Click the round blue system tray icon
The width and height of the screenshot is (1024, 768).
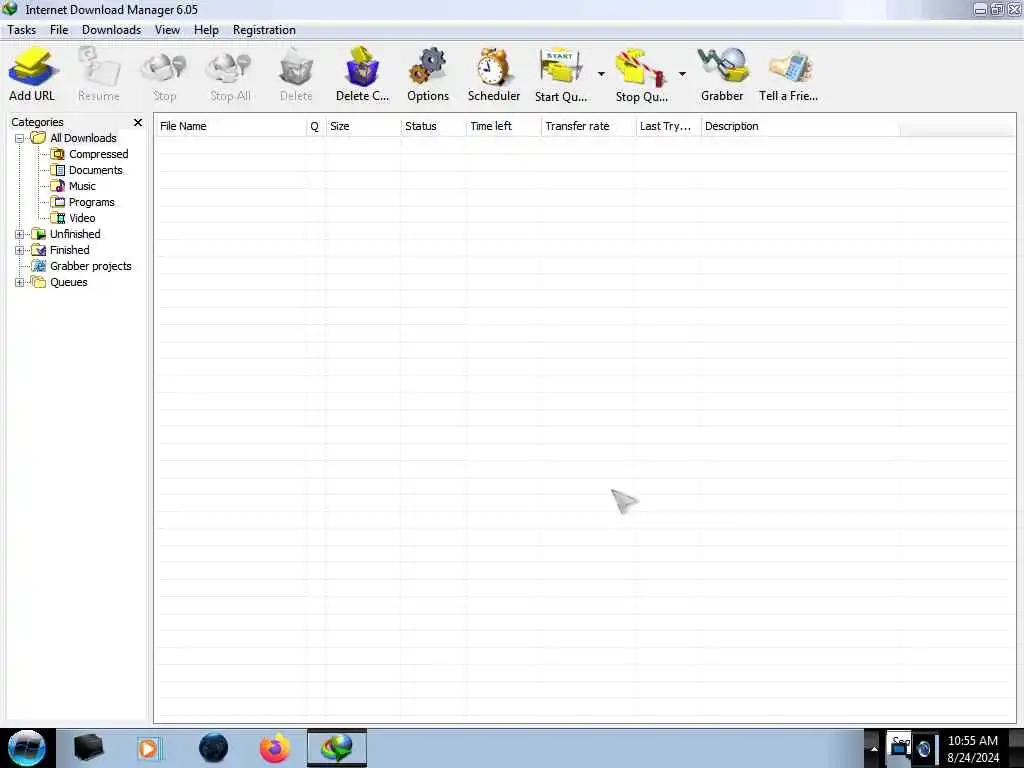point(923,749)
